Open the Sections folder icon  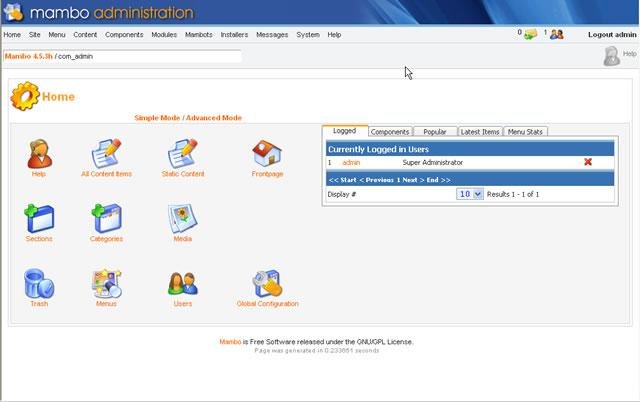39,218
